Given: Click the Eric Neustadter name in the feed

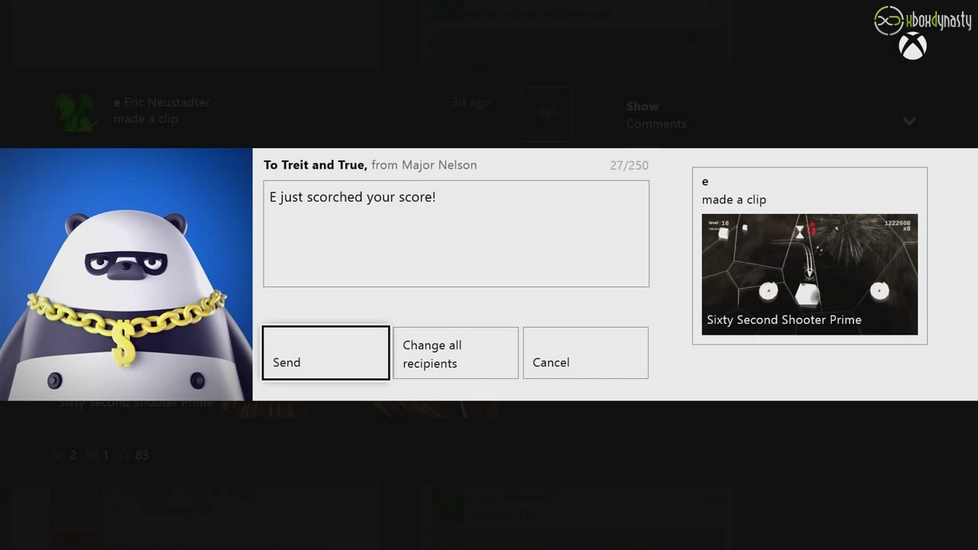Looking at the screenshot, I should coord(165,102).
